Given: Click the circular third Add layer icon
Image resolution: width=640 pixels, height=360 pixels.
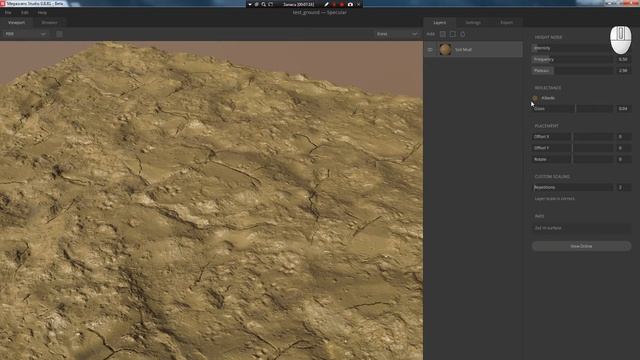Looking at the screenshot, I should (x=462, y=34).
